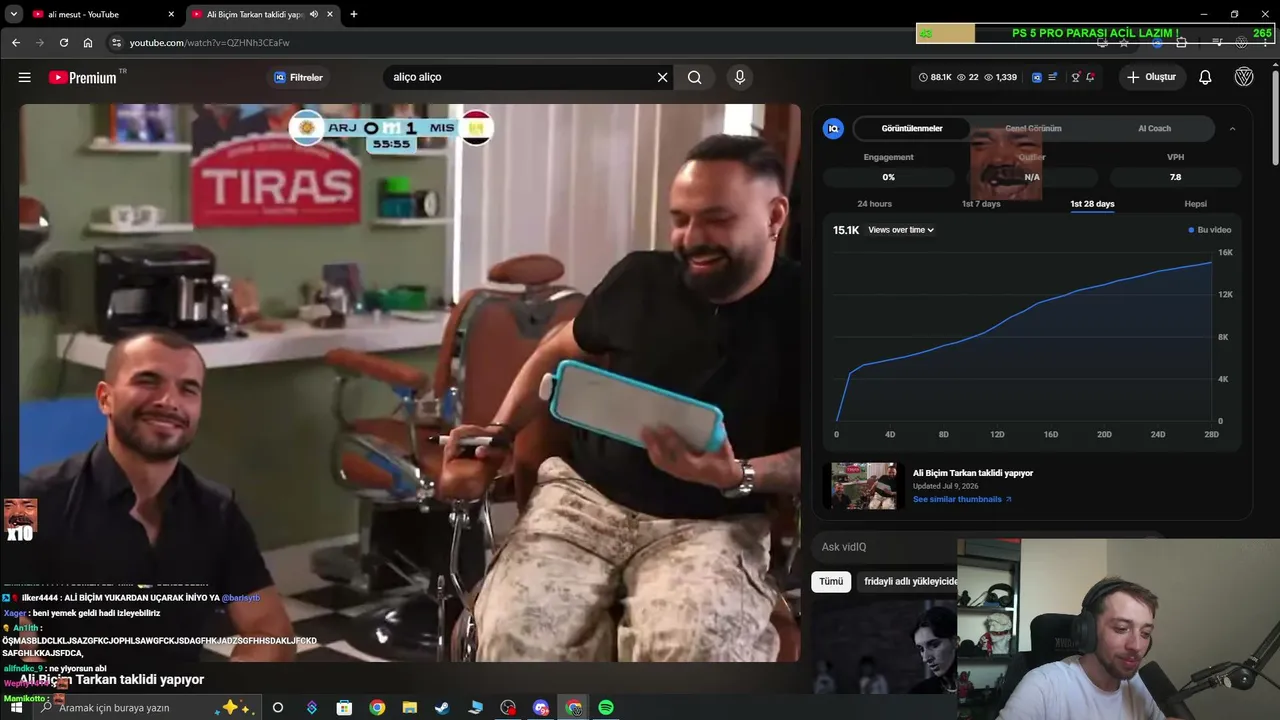Open OBS Studio from the taskbar
This screenshot has height=720, width=1280.
click(x=508, y=708)
